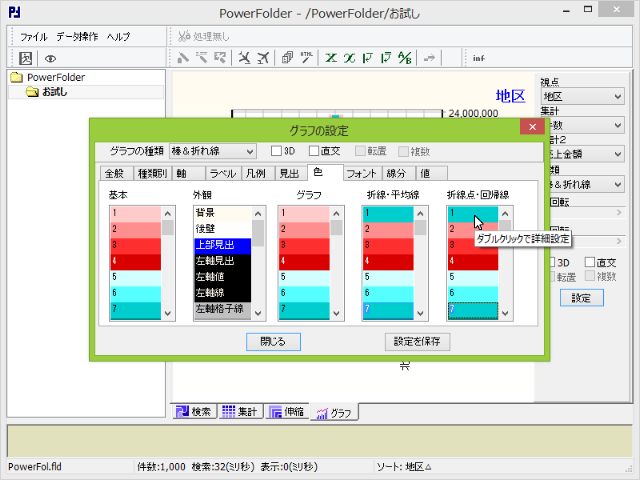Toggle the 3D checkbox in the graph settings dialog

point(276,151)
